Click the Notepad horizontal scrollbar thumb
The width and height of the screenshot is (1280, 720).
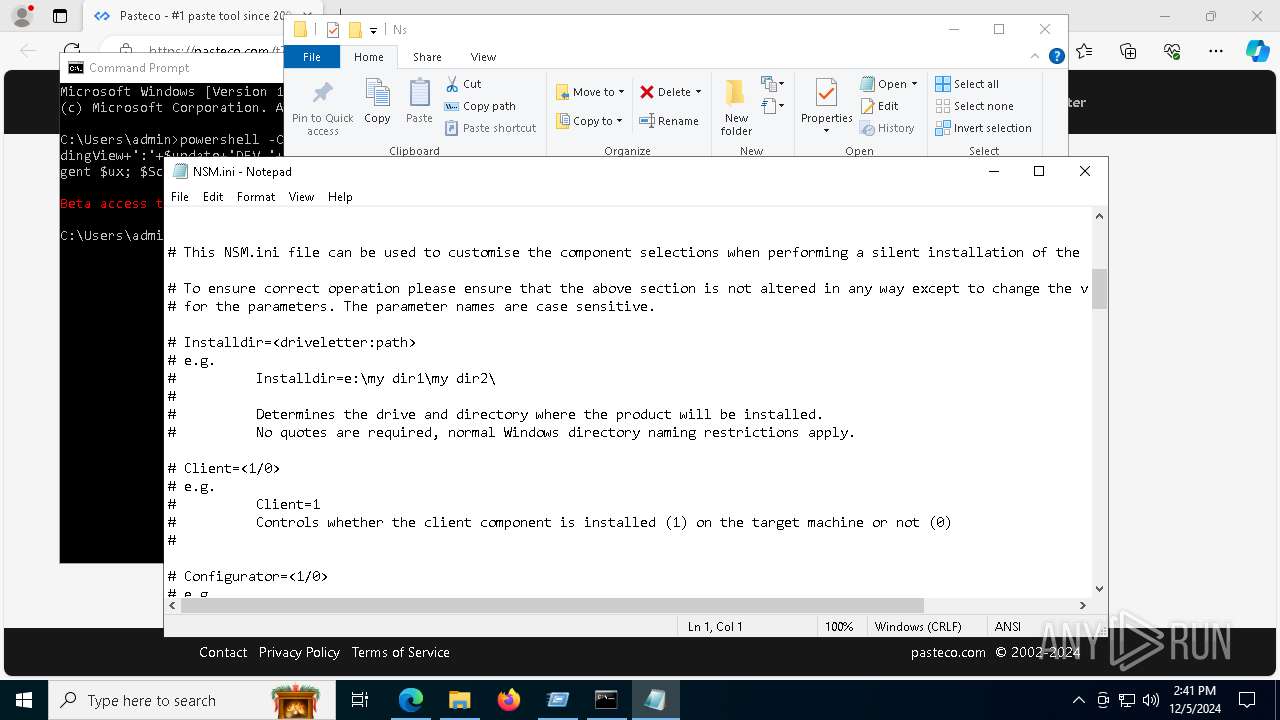coord(553,605)
